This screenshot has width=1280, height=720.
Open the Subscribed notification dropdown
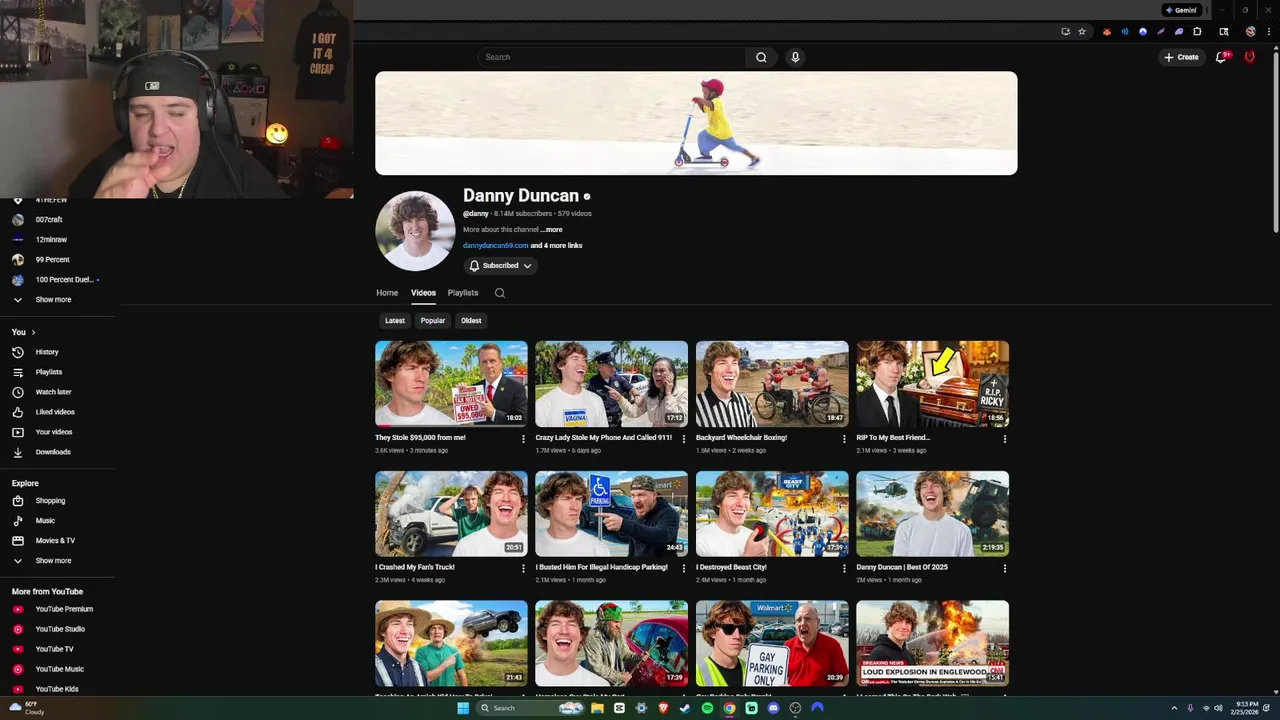501,266
